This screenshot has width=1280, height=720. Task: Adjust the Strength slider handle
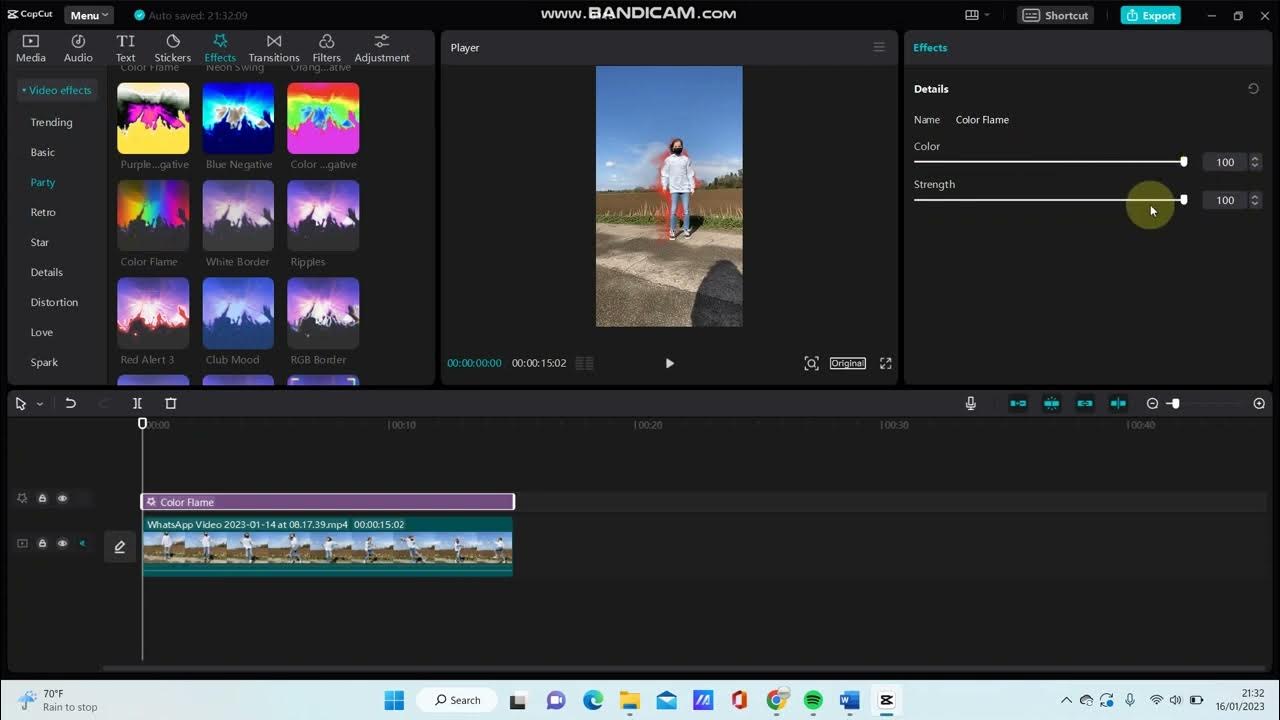tap(1183, 200)
